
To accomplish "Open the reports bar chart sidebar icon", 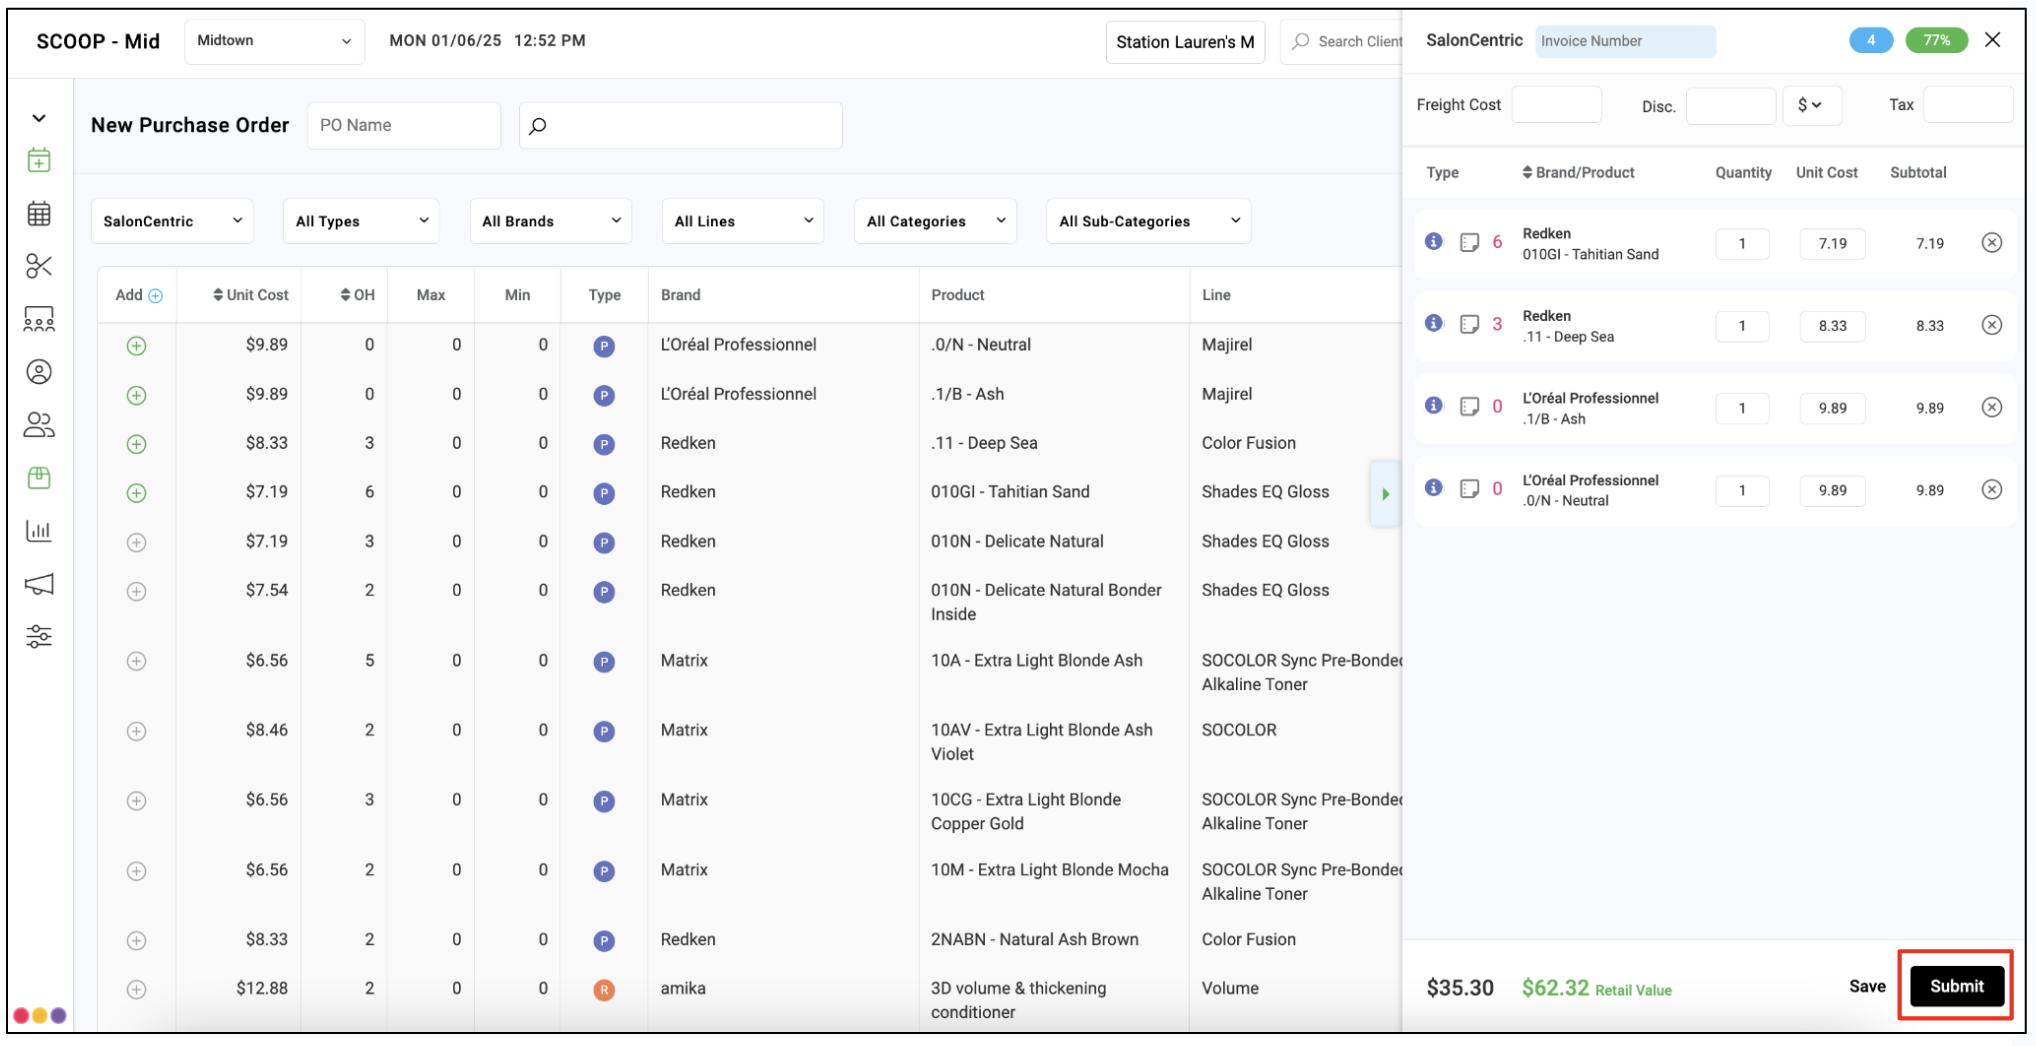I will [x=39, y=531].
